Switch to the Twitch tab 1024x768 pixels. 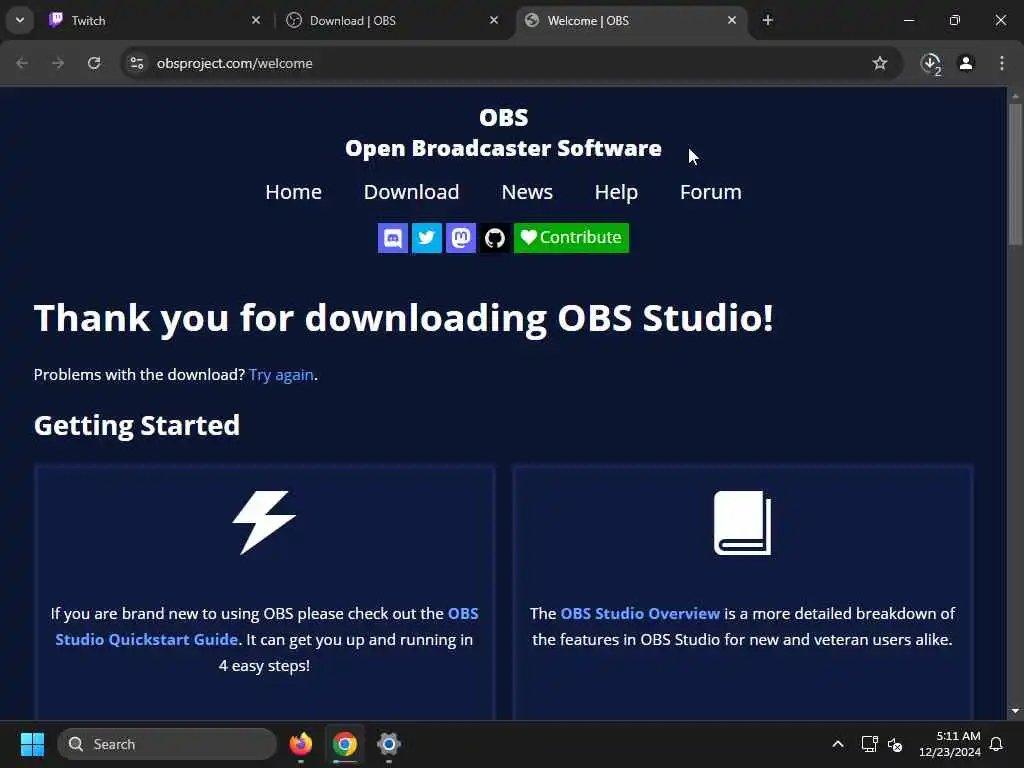(x=154, y=21)
